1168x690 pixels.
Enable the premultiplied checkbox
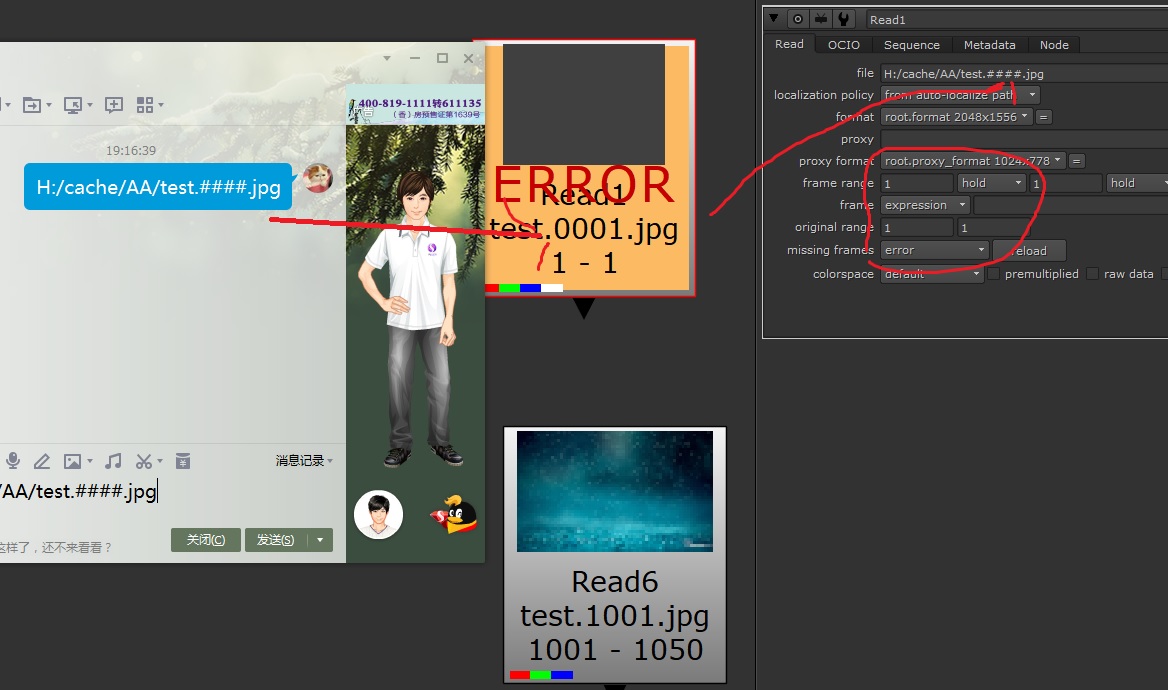pos(994,274)
